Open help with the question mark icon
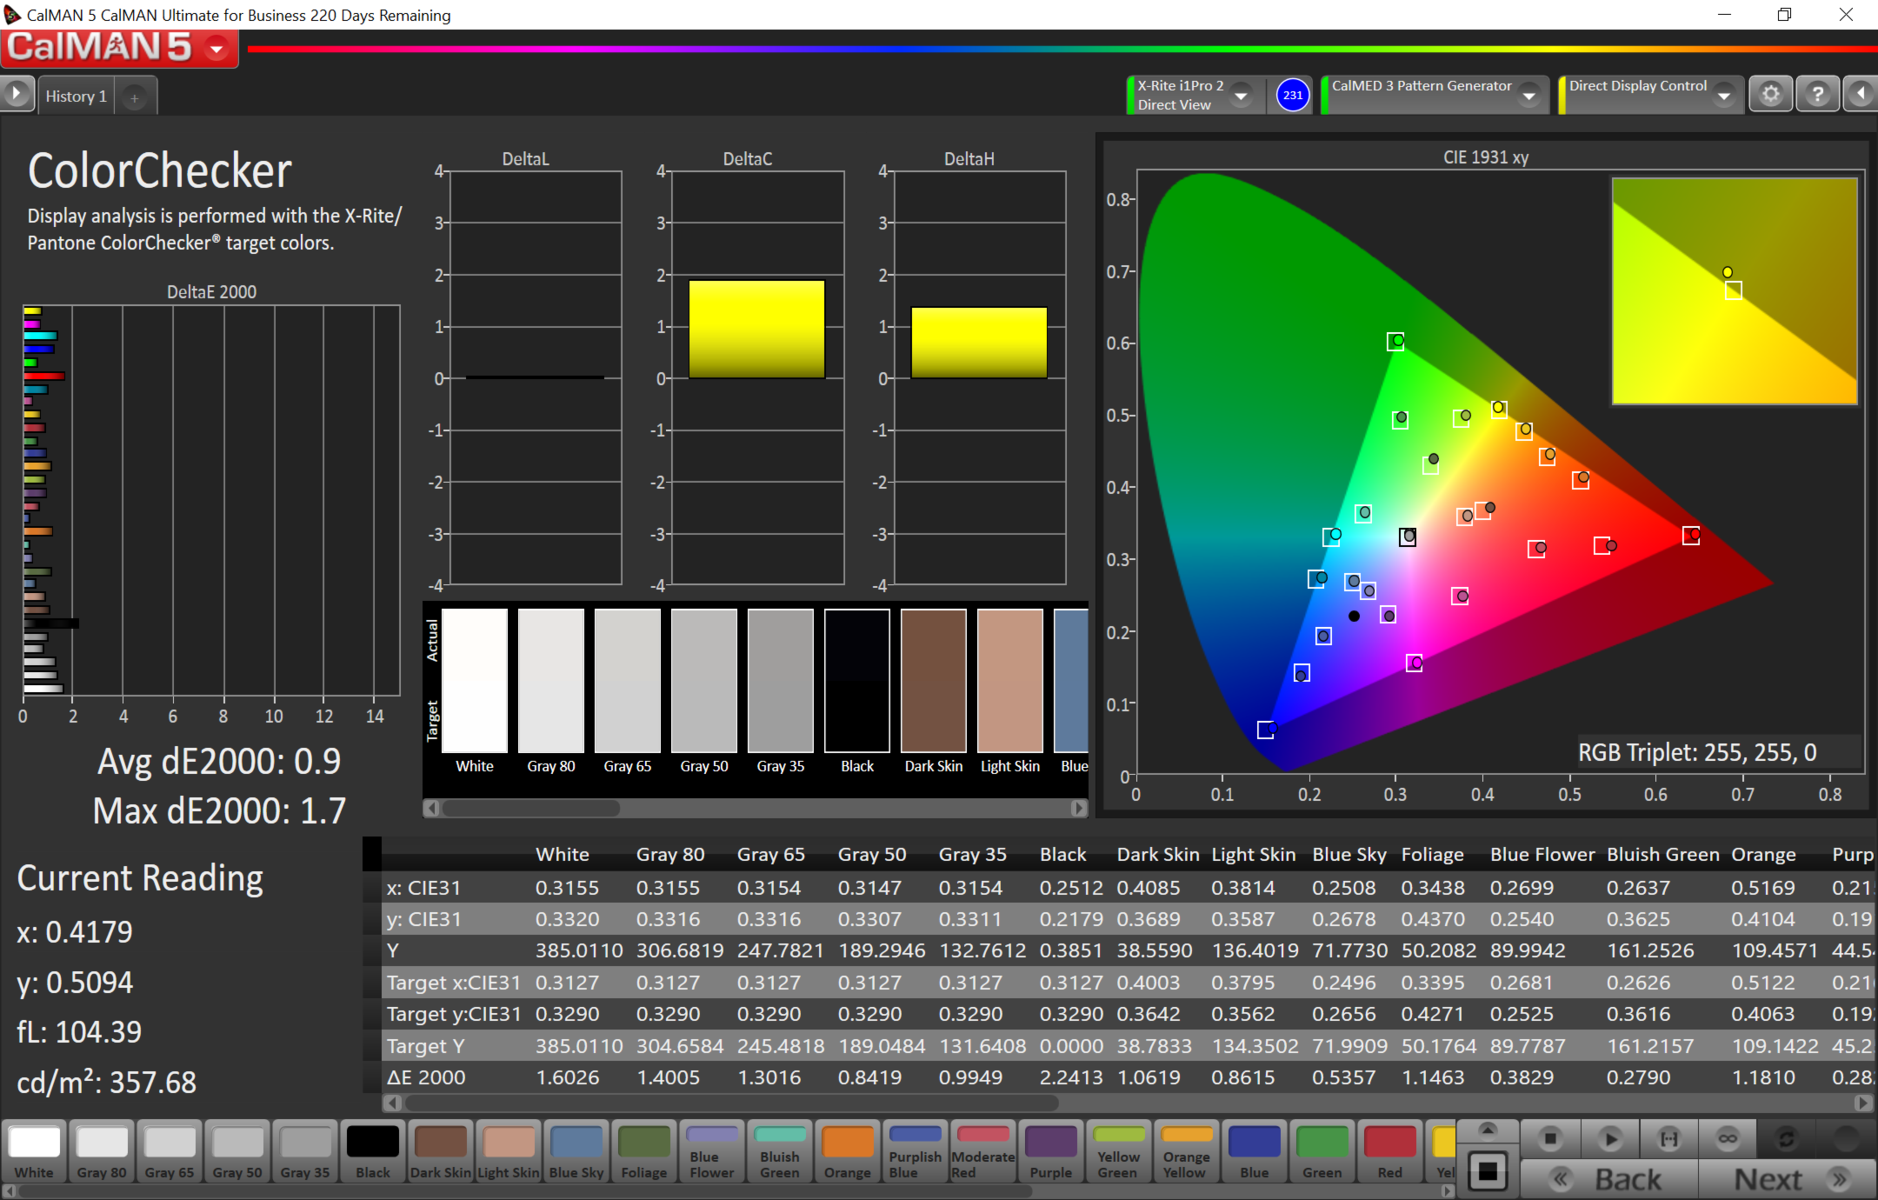 pos(1817,95)
